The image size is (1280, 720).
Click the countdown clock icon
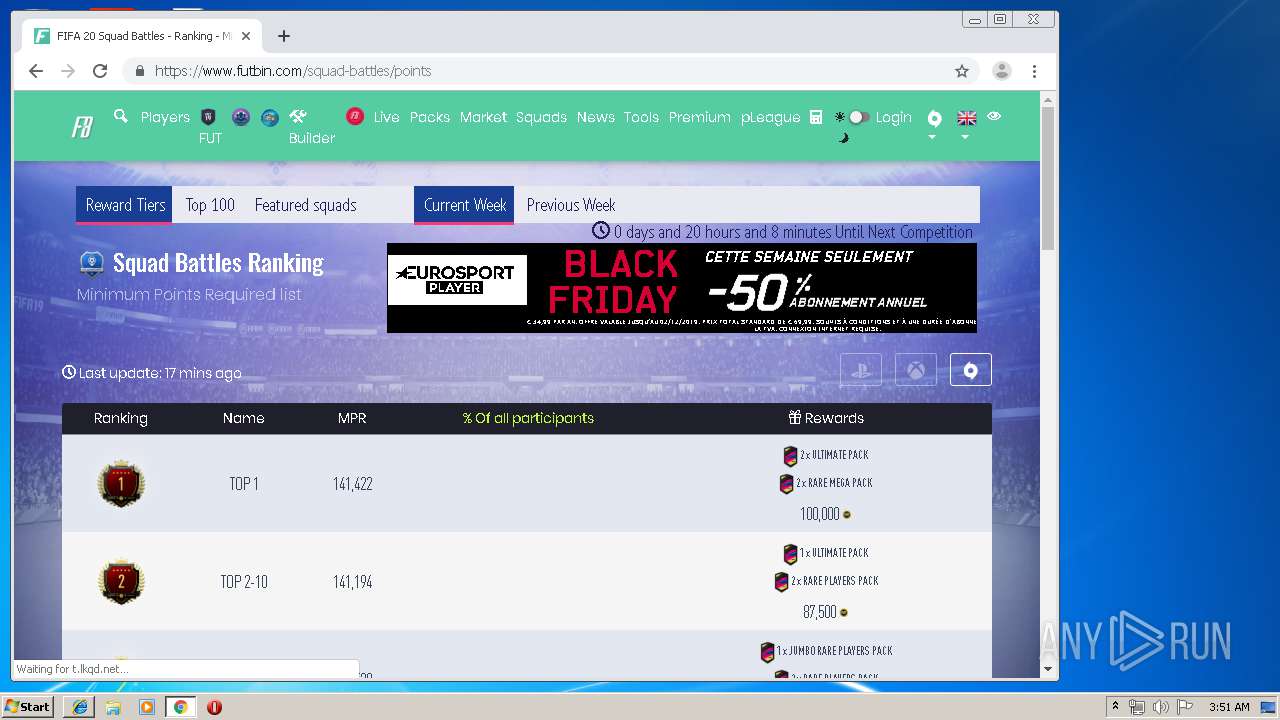point(601,230)
